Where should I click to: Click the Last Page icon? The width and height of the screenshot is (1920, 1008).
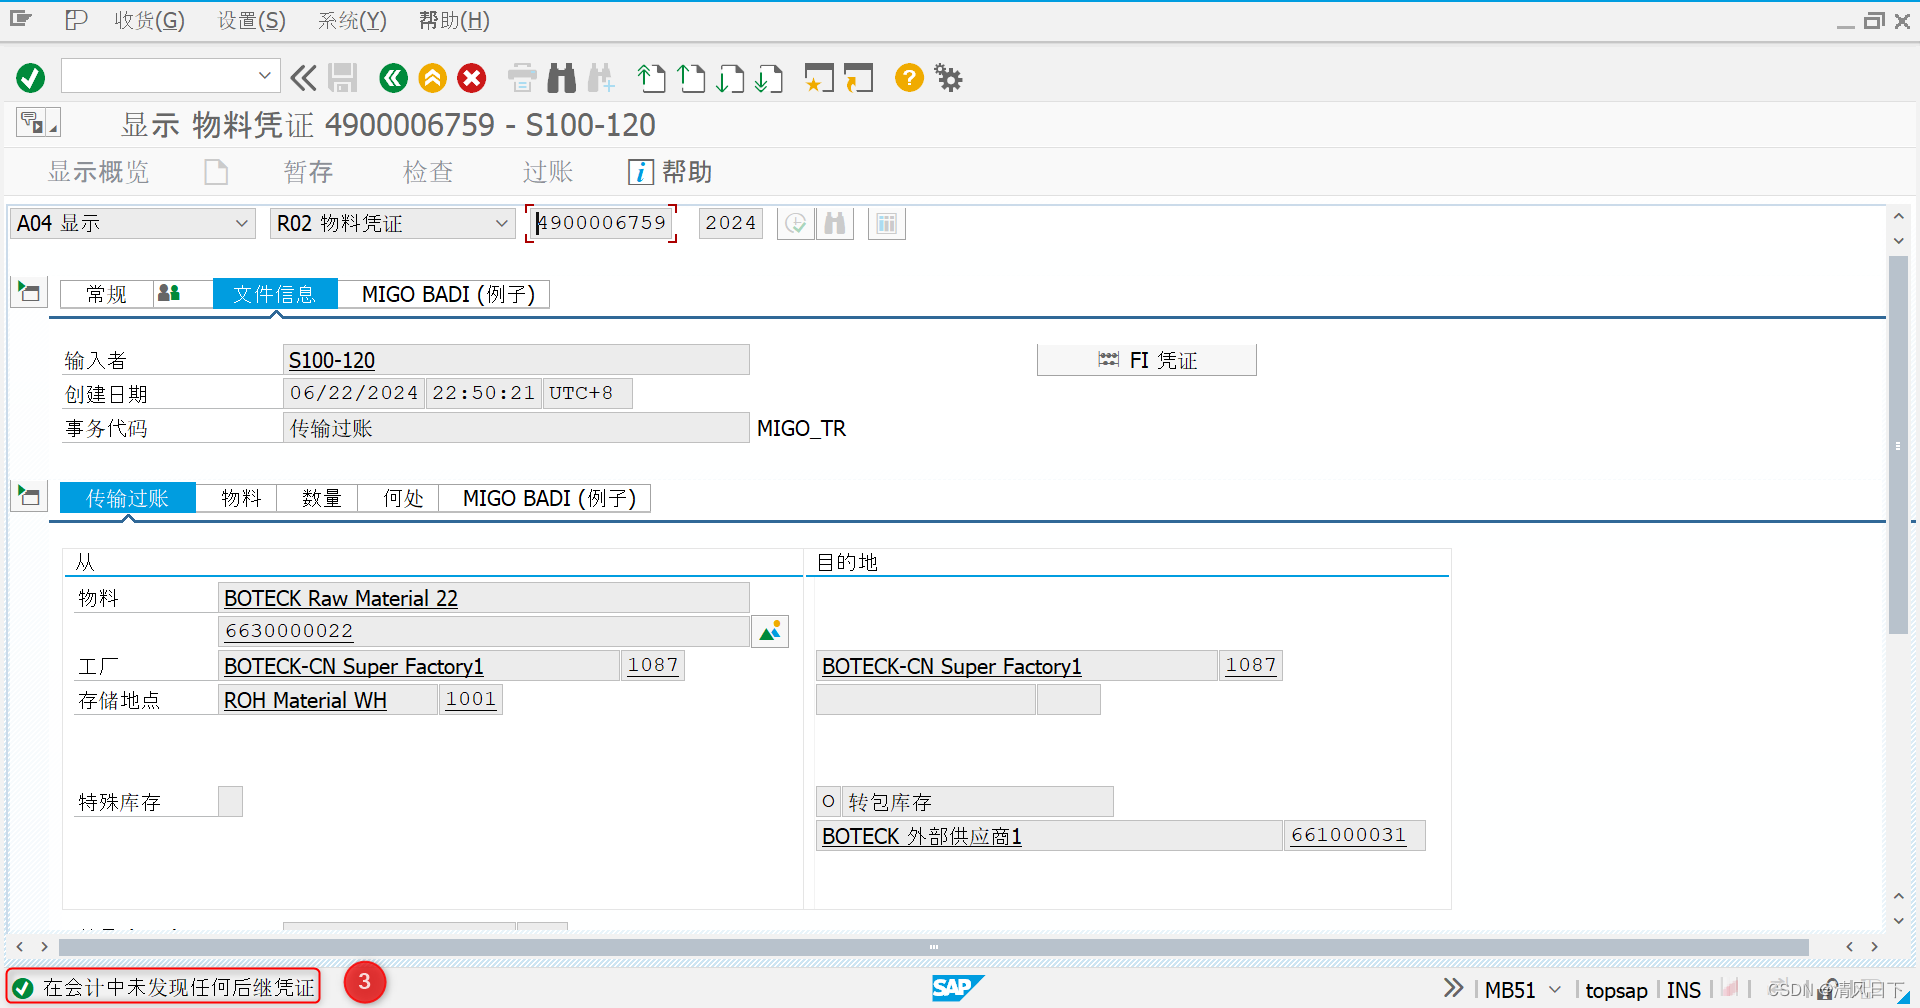[769, 78]
